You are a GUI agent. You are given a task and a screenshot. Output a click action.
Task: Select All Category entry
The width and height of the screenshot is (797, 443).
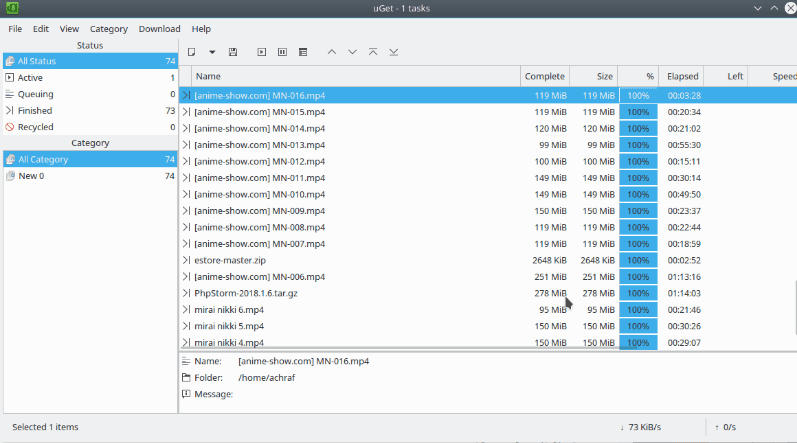pyautogui.click(x=90, y=160)
